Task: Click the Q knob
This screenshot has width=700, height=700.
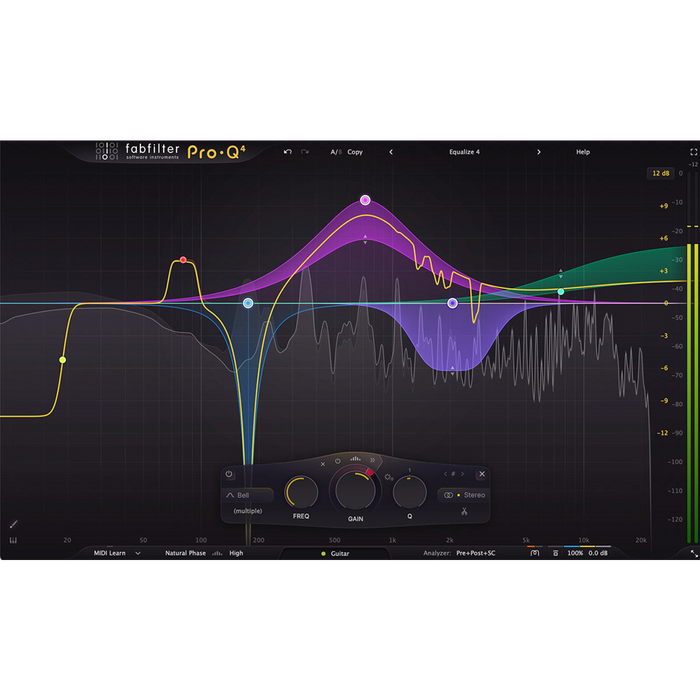Action: pyautogui.click(x=409, y=493)
